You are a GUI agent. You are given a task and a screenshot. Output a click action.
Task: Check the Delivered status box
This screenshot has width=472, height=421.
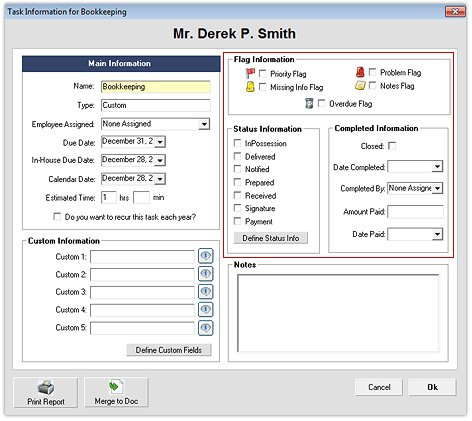tap(237, 156)
